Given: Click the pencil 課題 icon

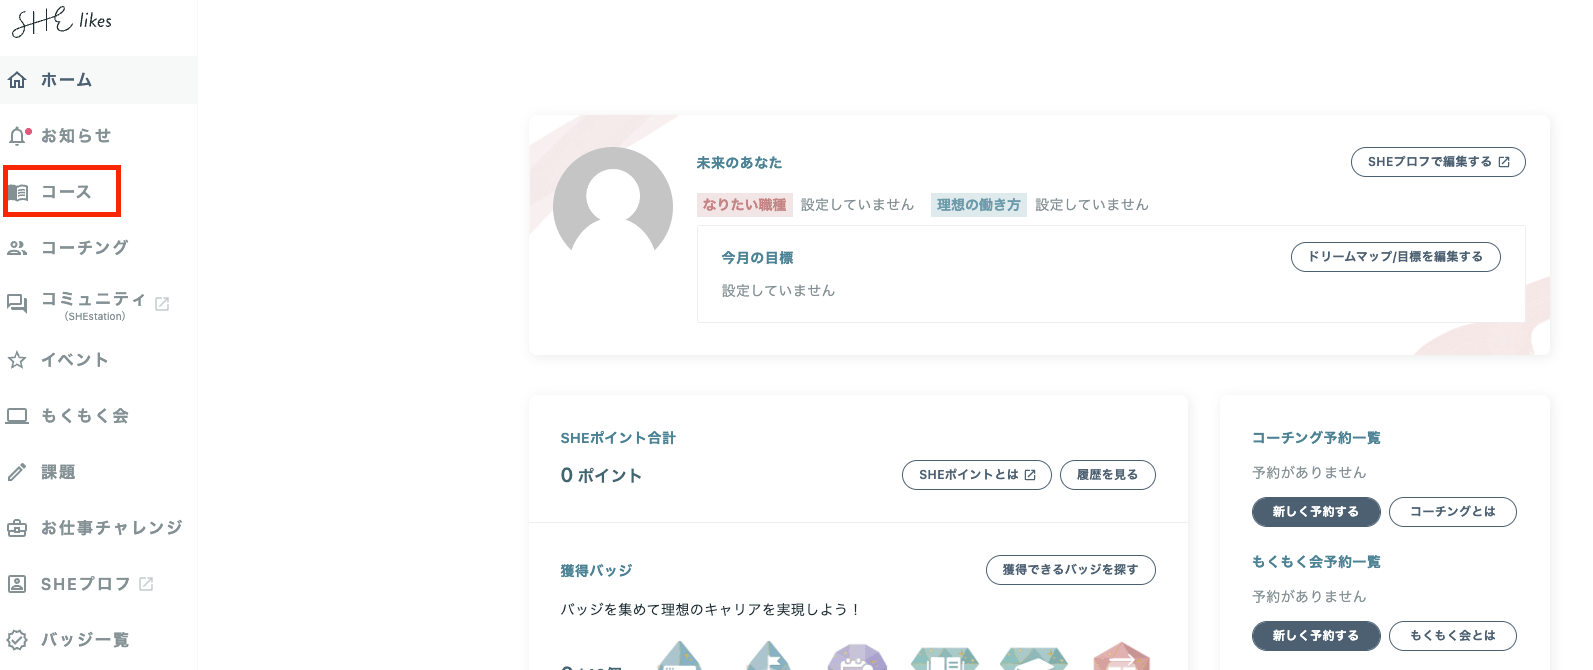Looking at the screenshot, I should (17, 472).
